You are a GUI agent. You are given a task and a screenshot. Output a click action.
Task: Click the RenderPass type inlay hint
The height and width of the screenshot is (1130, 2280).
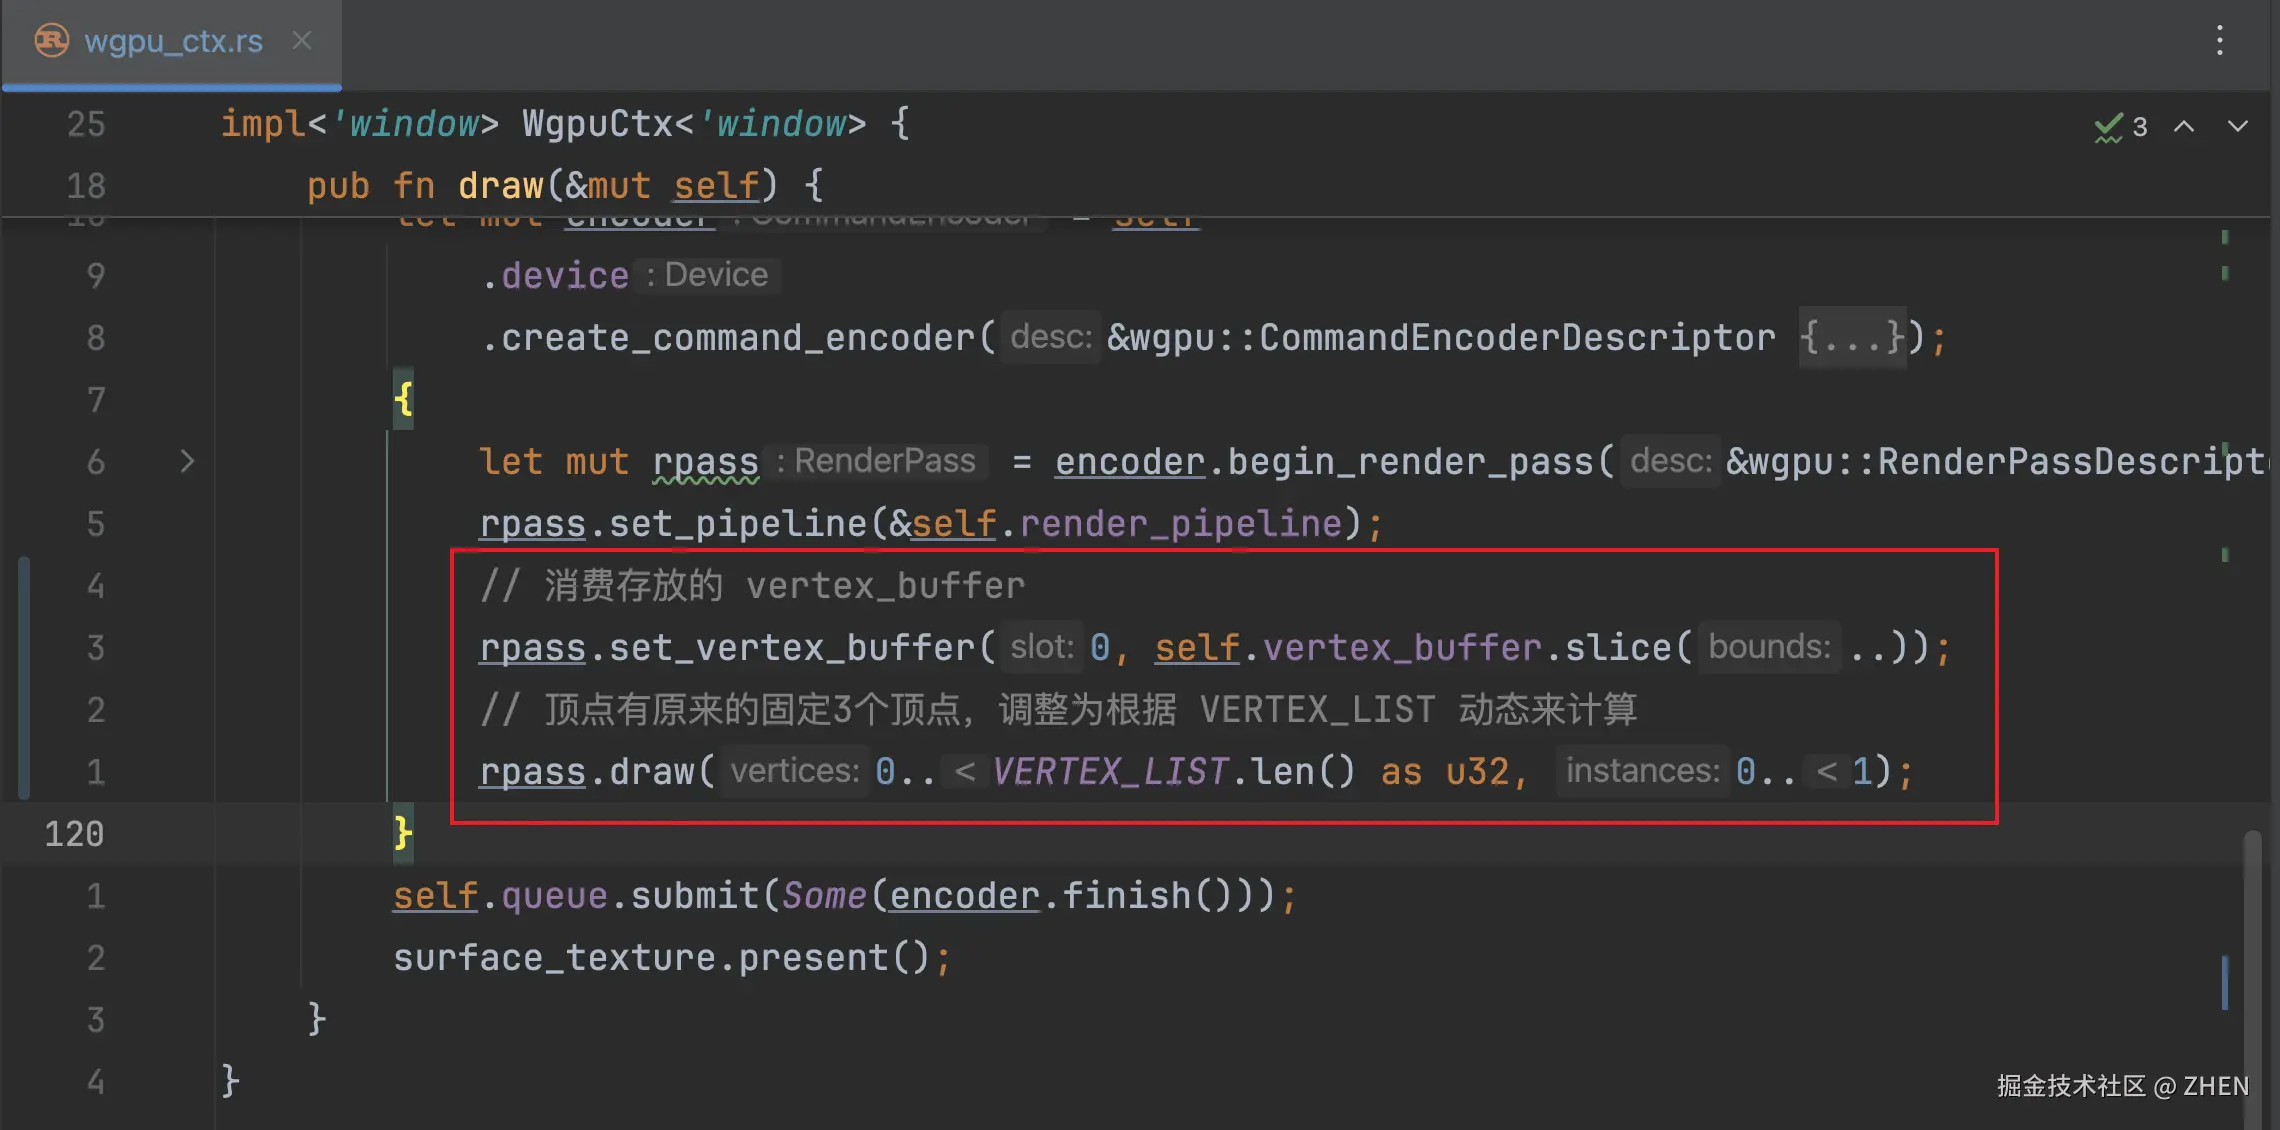[x=876, y=461]
